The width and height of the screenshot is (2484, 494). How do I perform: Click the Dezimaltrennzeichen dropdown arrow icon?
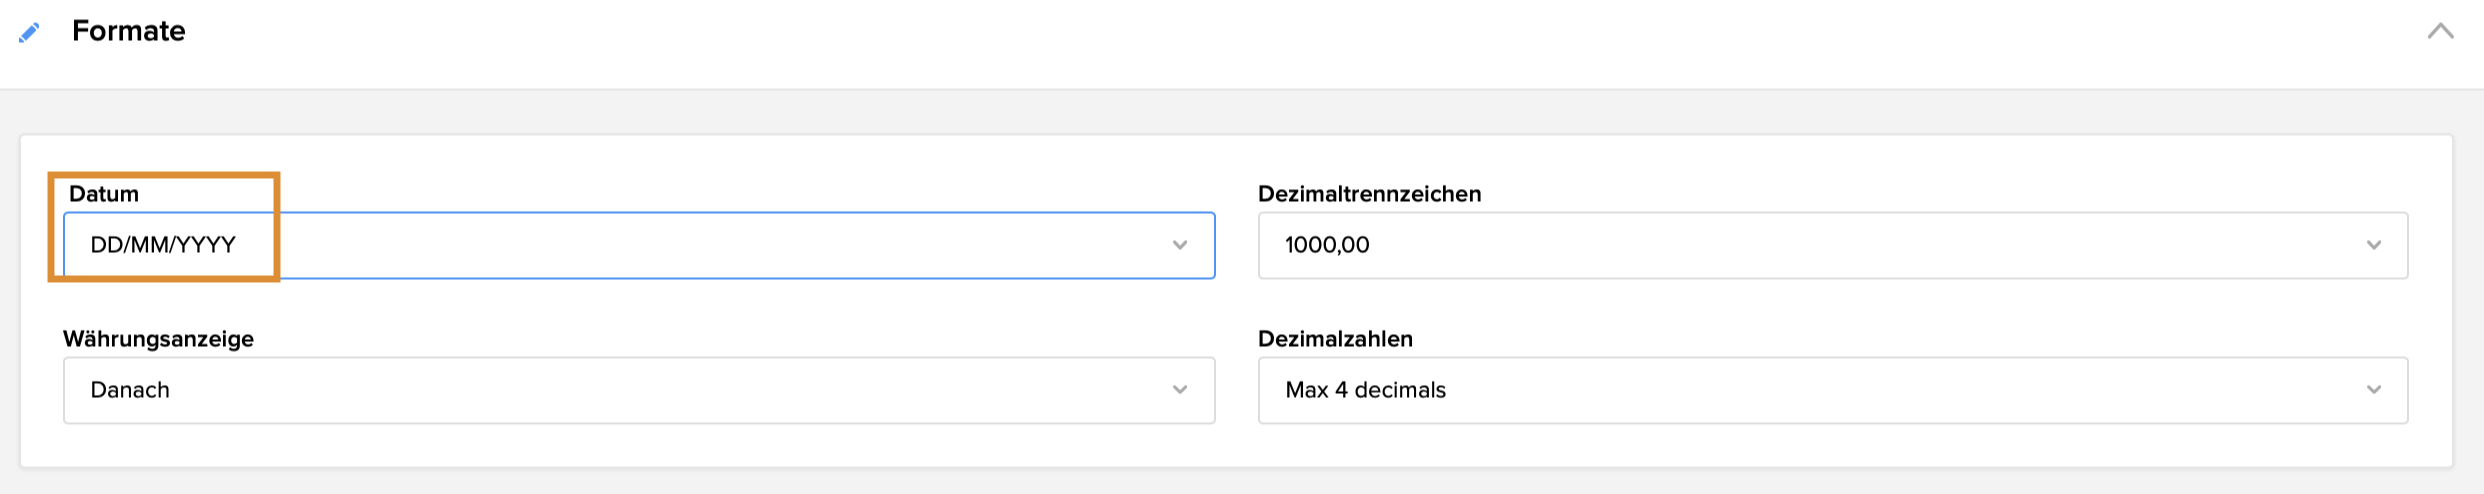coord(2374,245)
